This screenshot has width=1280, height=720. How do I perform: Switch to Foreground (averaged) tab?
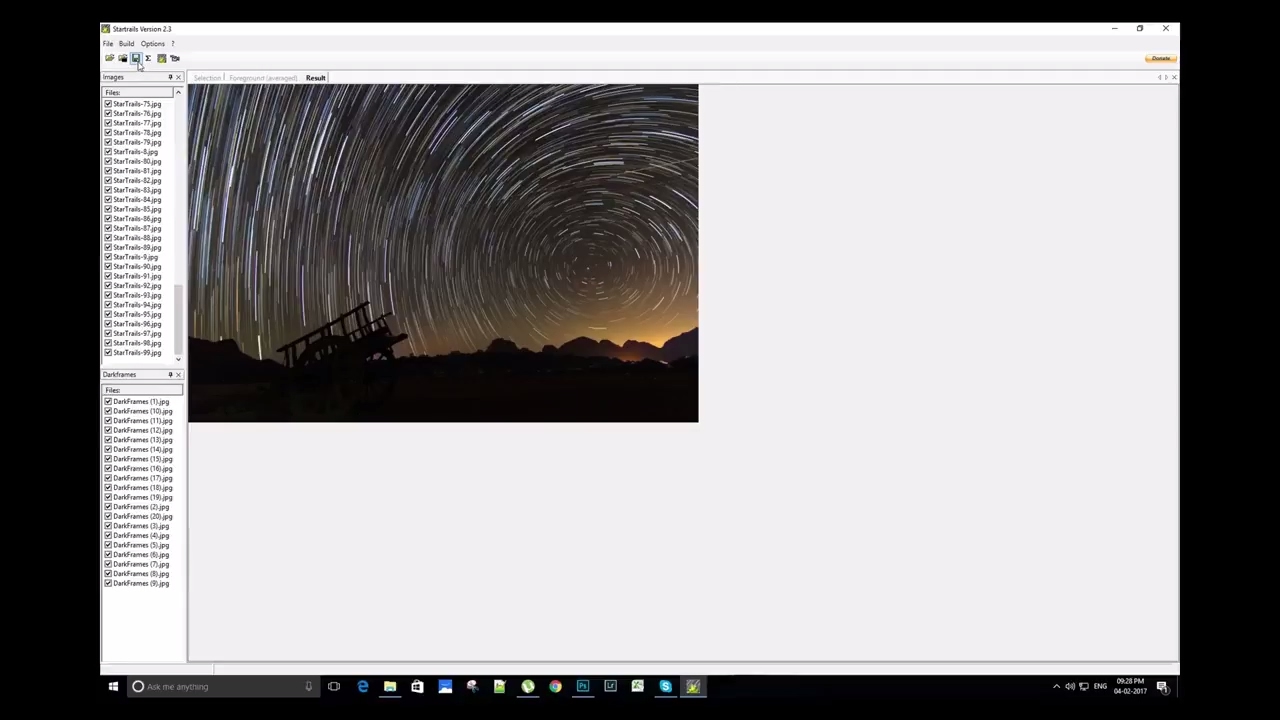pos(263,78)
